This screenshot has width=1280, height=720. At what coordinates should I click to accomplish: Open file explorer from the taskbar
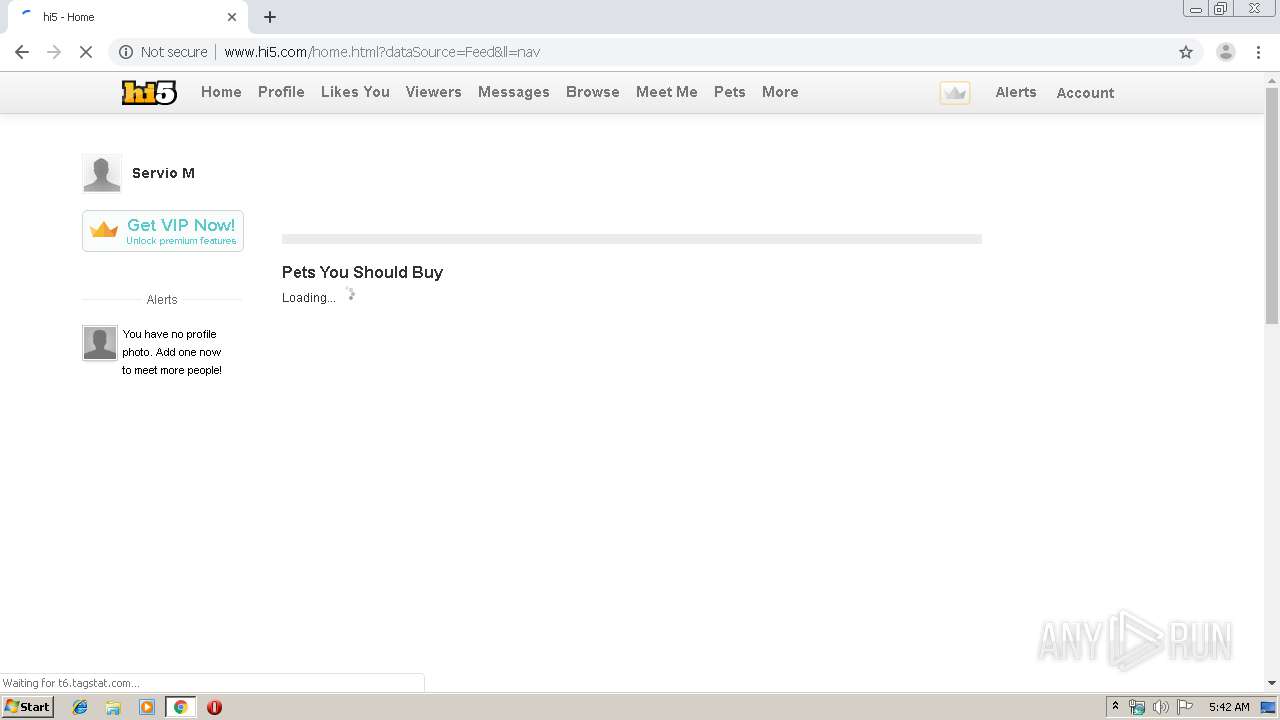pyautogui.click(x=113, y=707)
